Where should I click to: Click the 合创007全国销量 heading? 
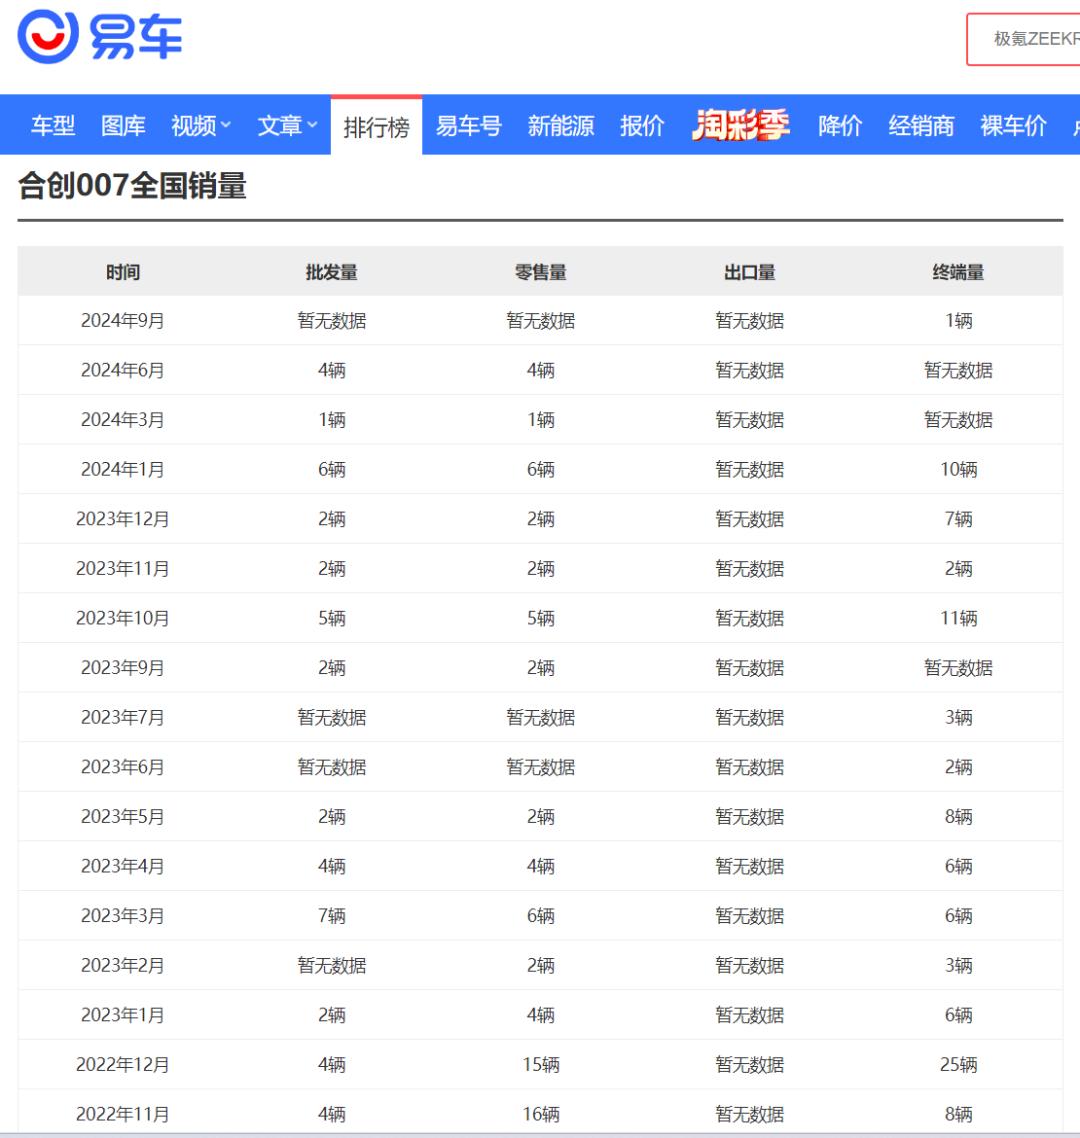(132, 185)
